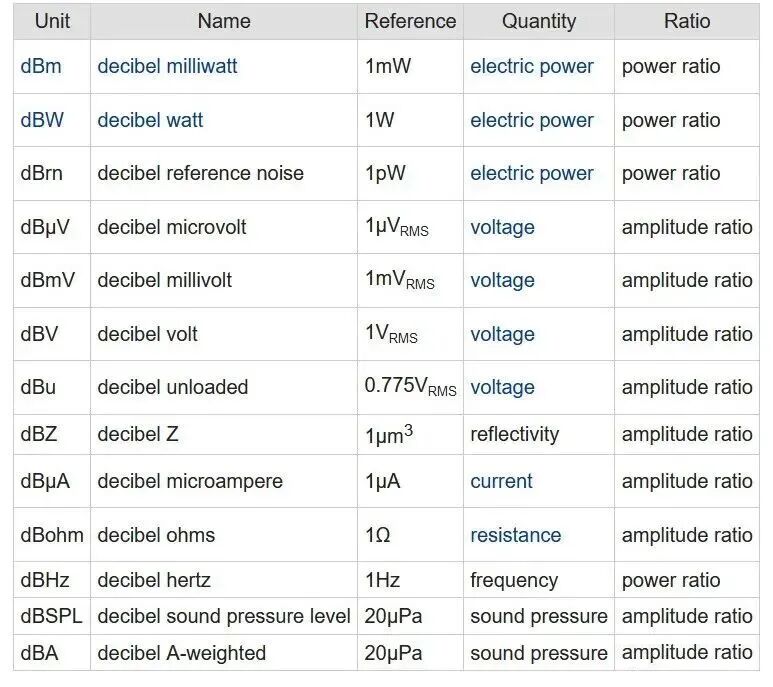Image resolution: width=773 pixels, height=687 pixels.
Task: Open voltage link in dBμV row
Action: point(502,228)
